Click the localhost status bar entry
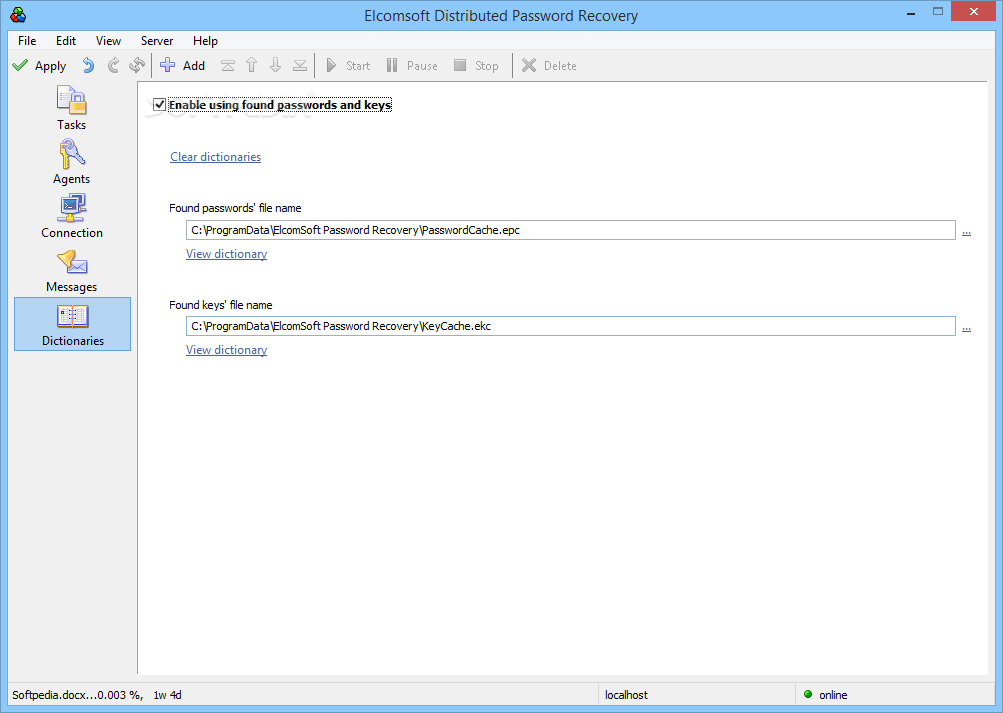 pyautogui.click(x=626, y=694)
